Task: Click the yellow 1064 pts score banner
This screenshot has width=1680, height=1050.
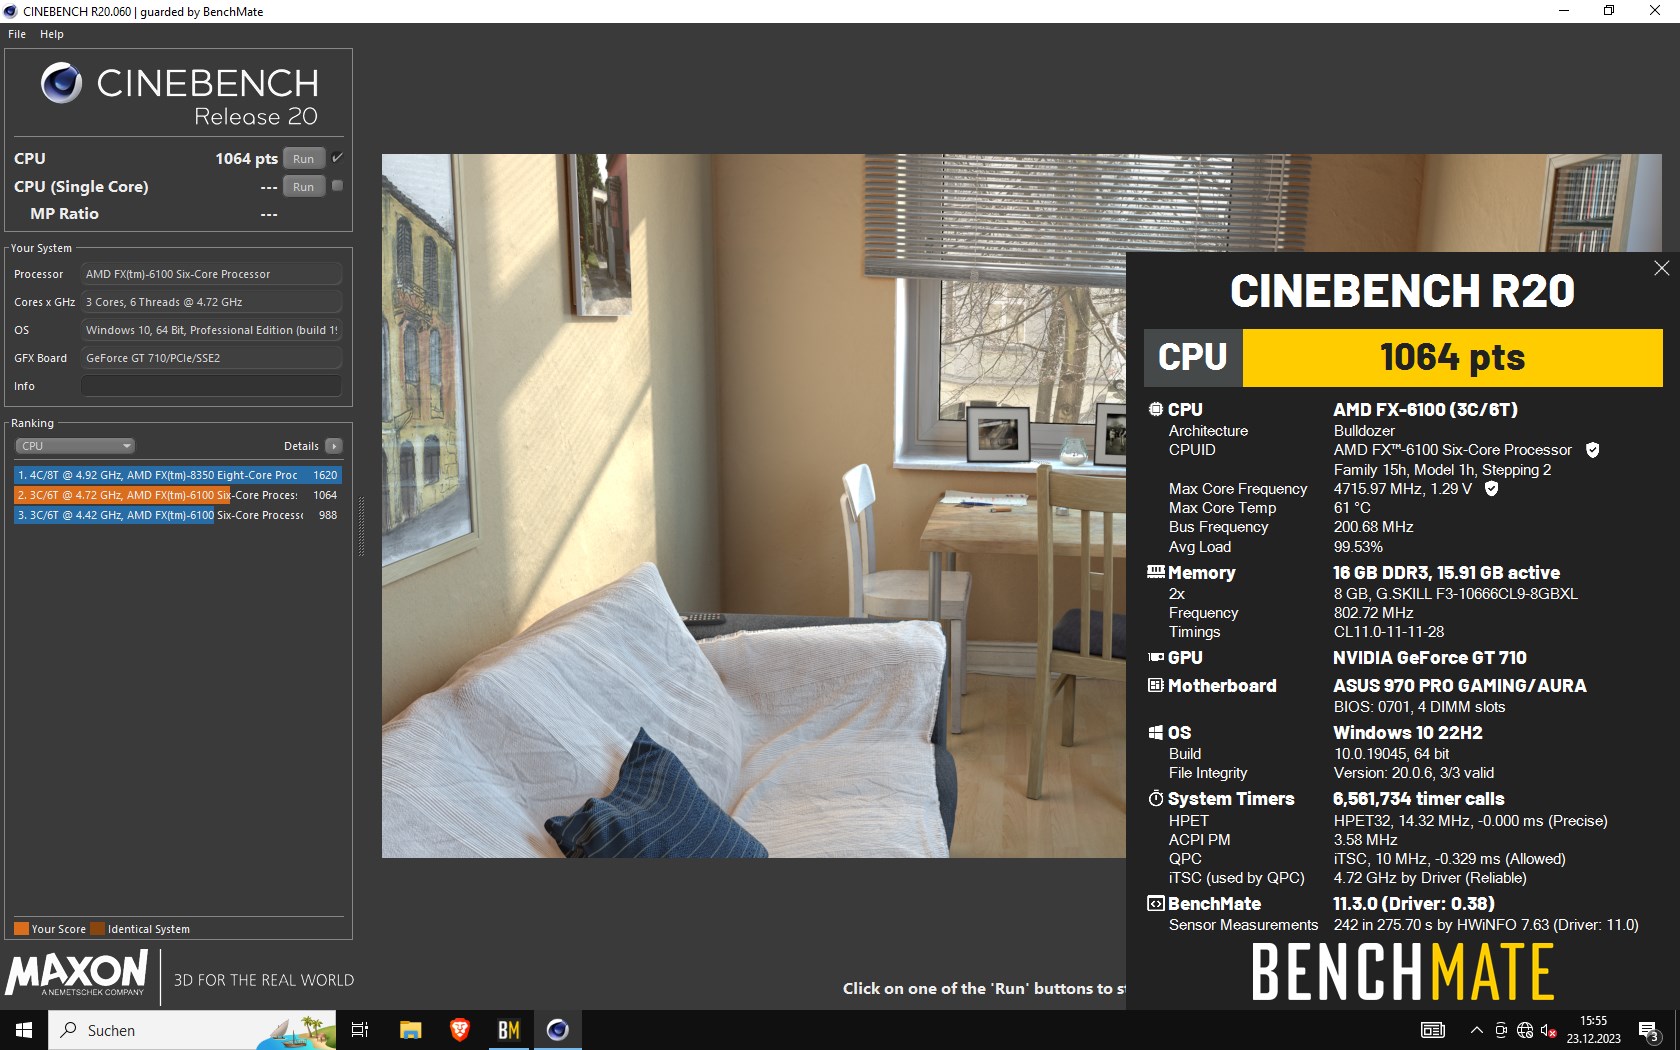Action: (x=1452, y=357)
